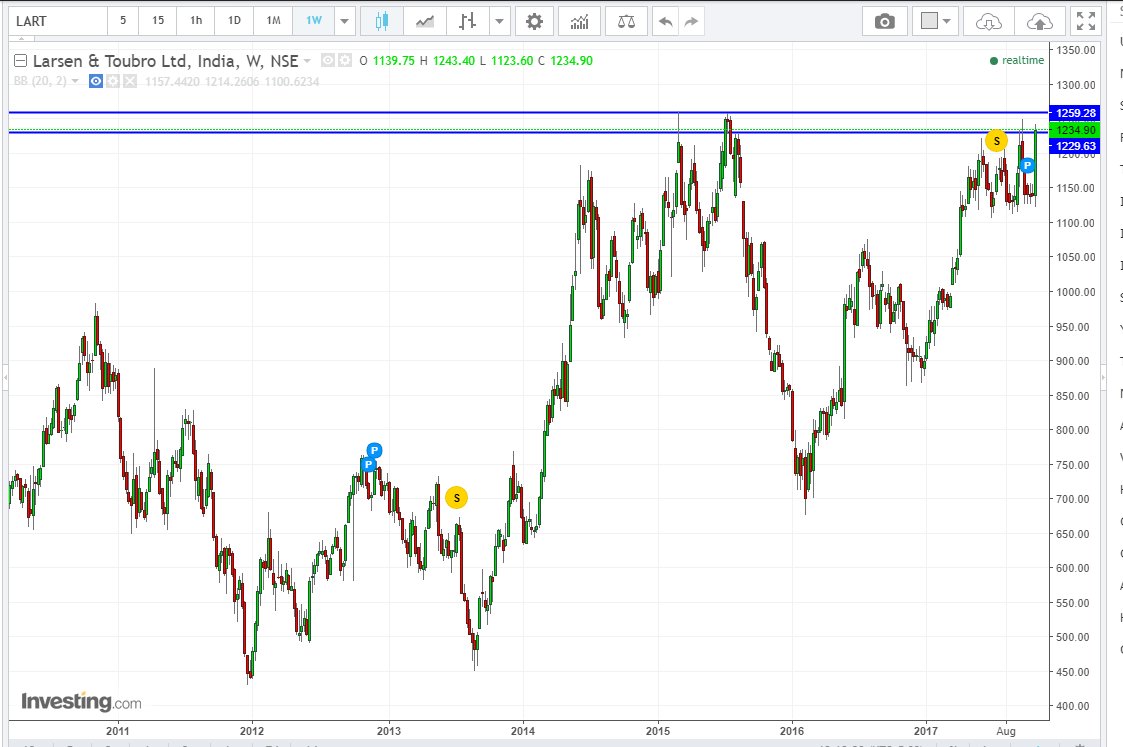Open settings gear beside the symbol title

[x=344, y=61]
